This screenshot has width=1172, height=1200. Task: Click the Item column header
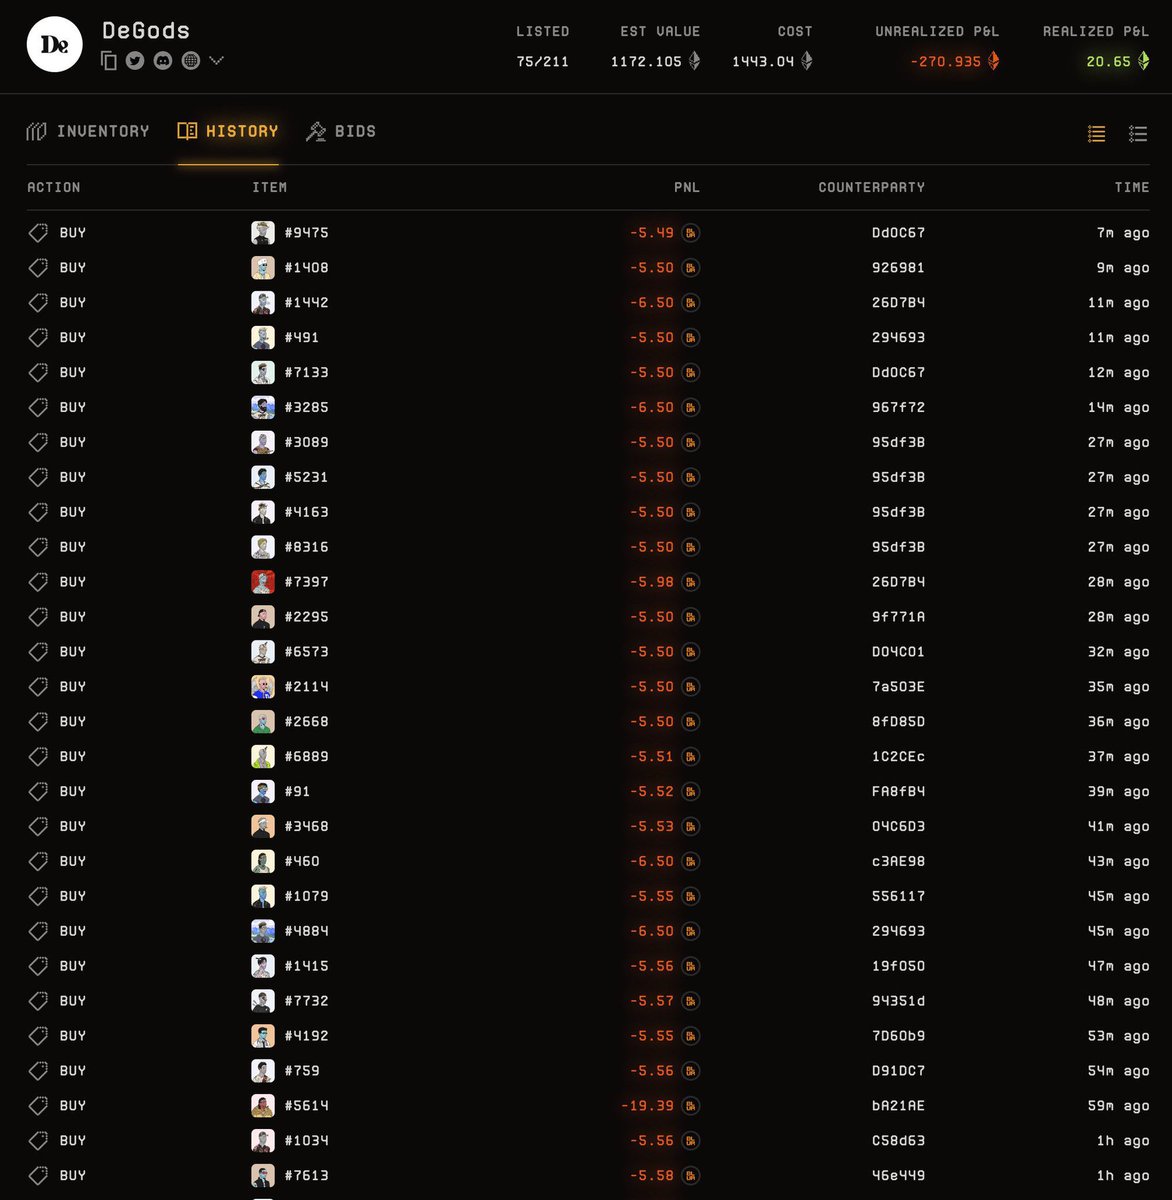click(x=269, y=187)
